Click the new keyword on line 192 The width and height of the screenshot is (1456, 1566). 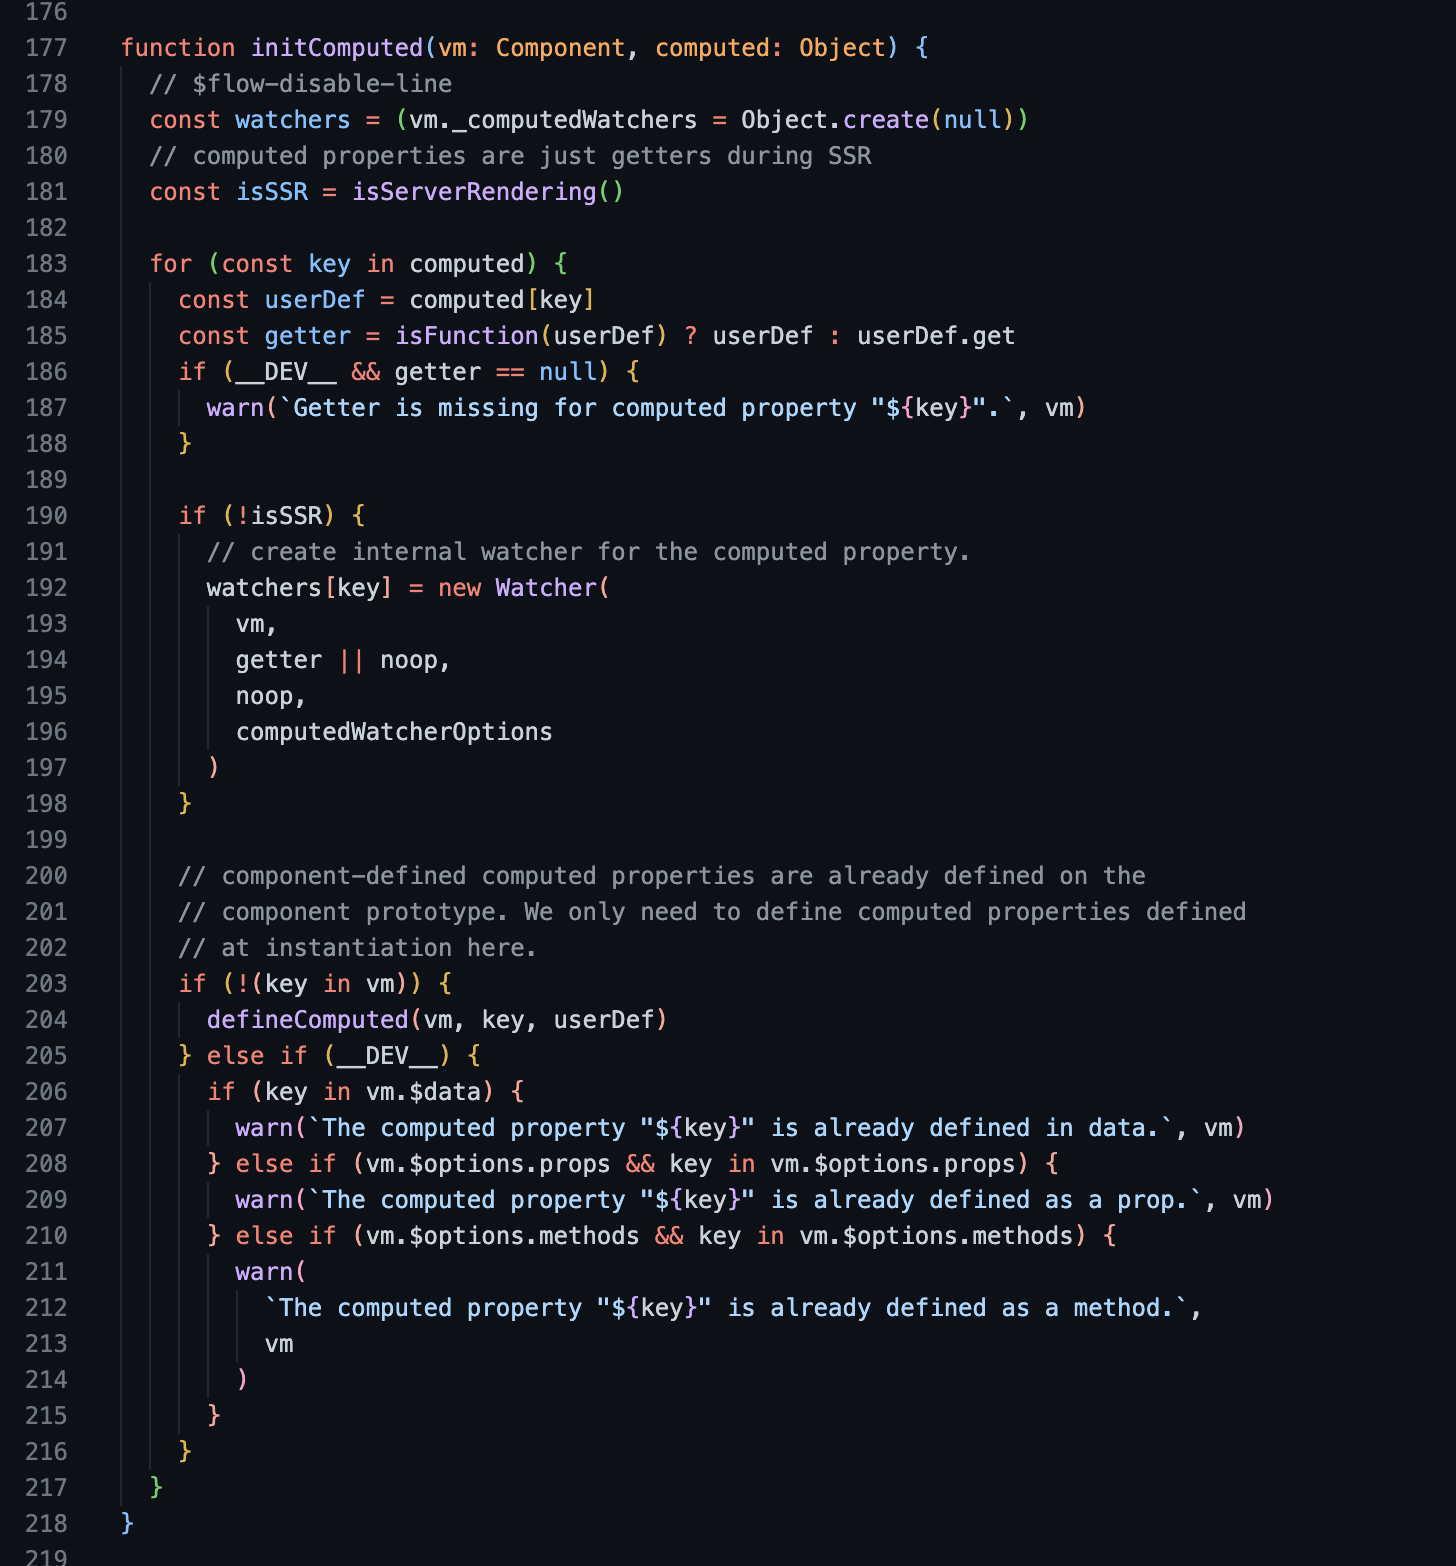click(460, 588)
